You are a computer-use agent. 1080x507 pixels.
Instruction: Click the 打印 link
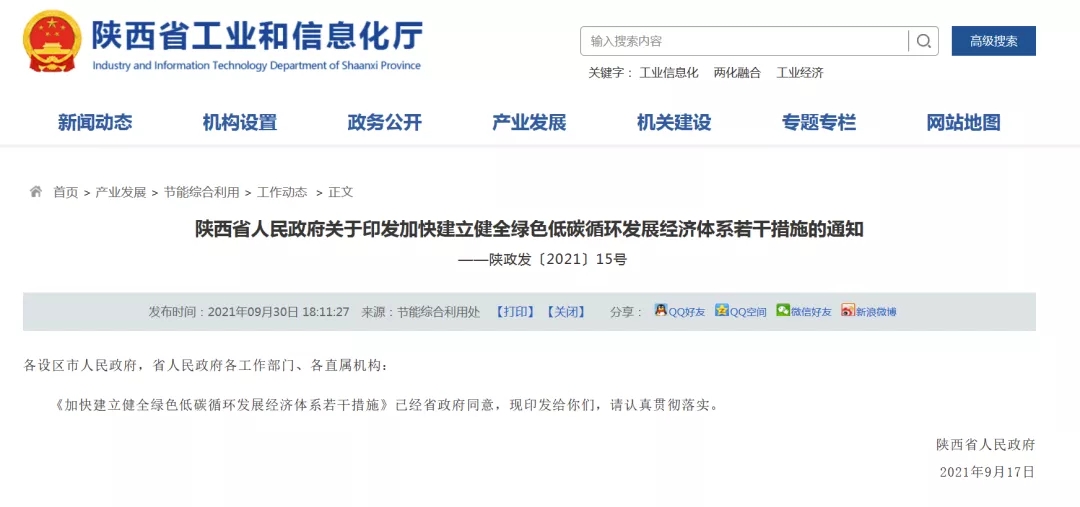click(x=516, y=311)
